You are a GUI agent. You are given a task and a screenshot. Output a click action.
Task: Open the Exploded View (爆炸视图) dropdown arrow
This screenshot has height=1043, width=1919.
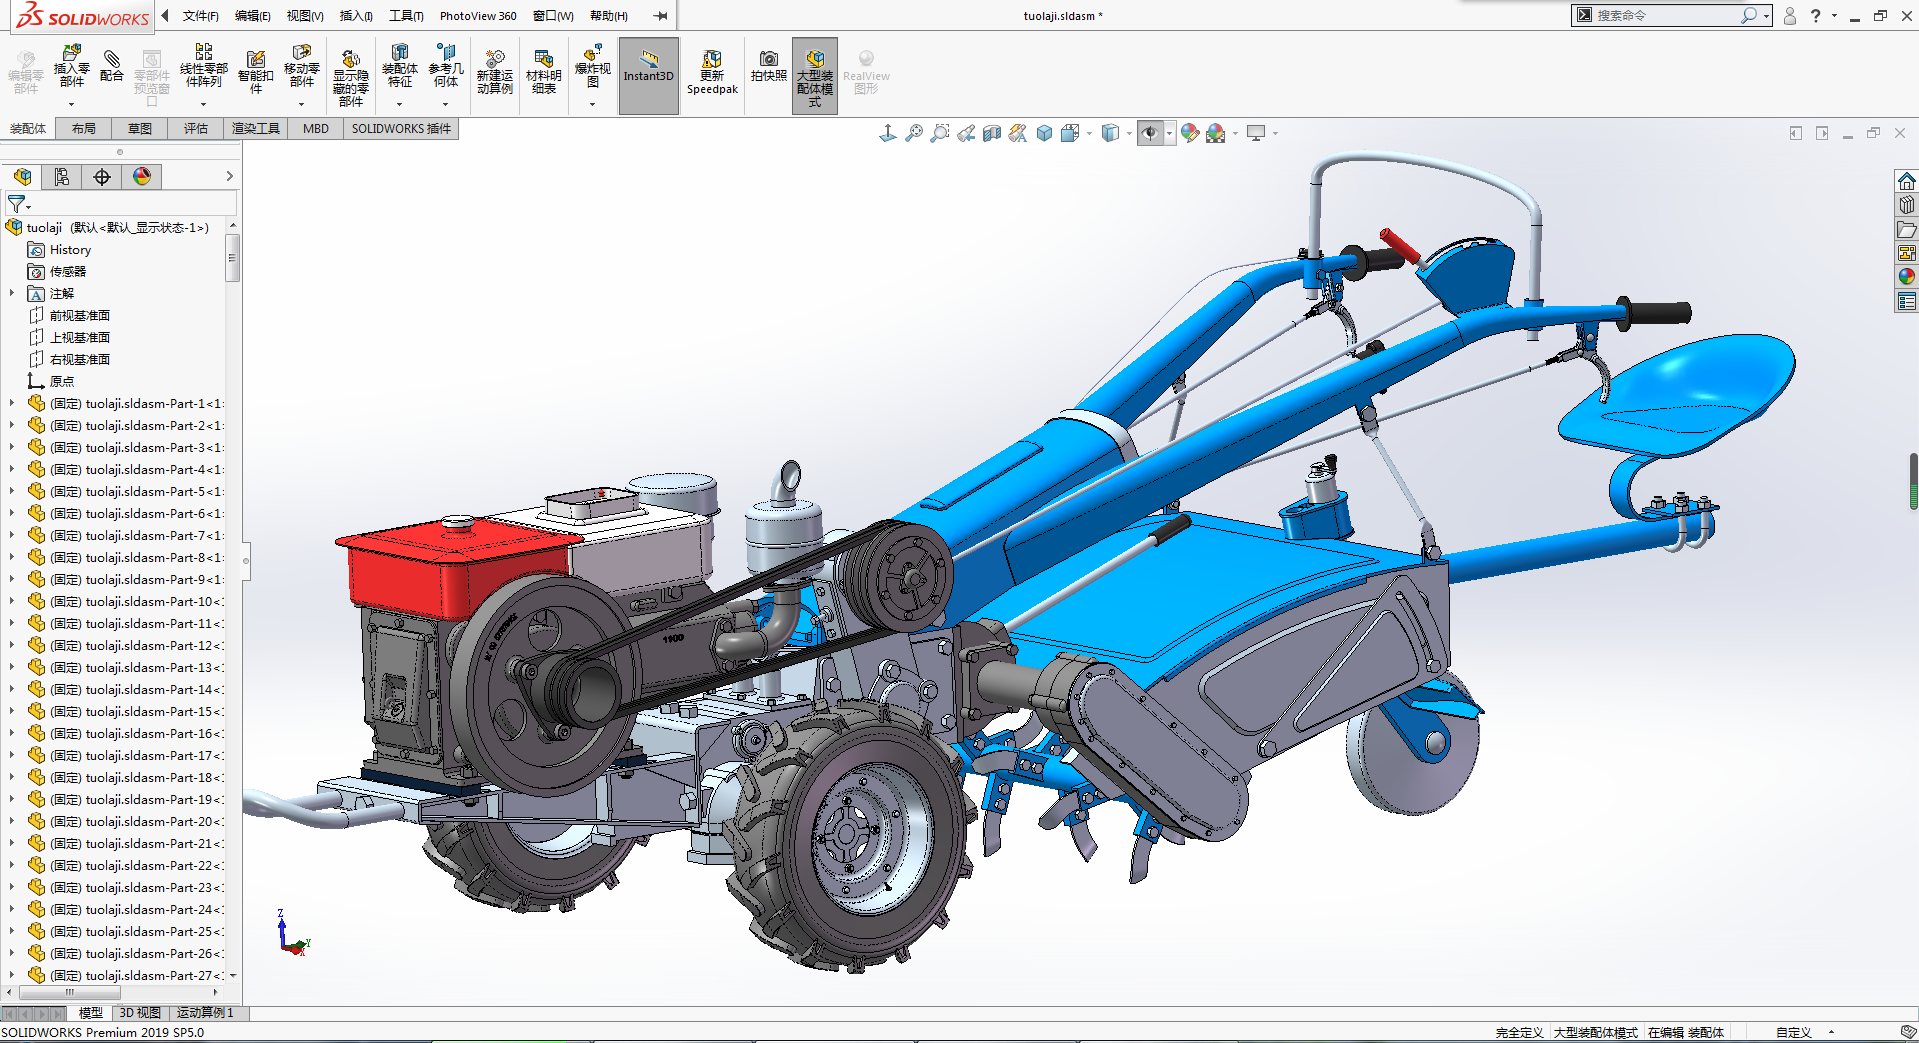592,104
